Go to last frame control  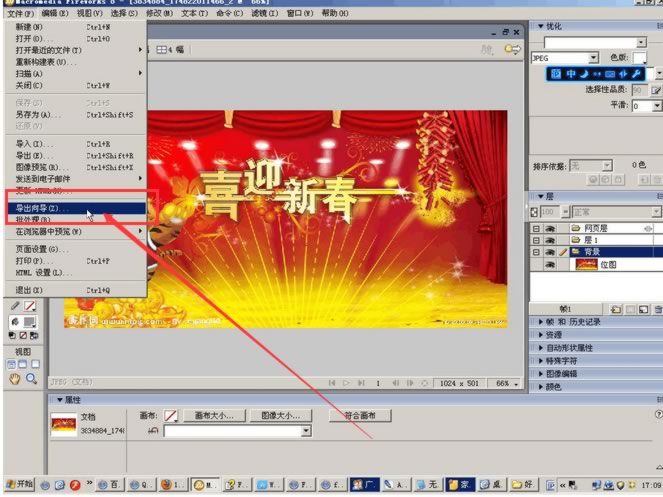click(x=361, y=383)
